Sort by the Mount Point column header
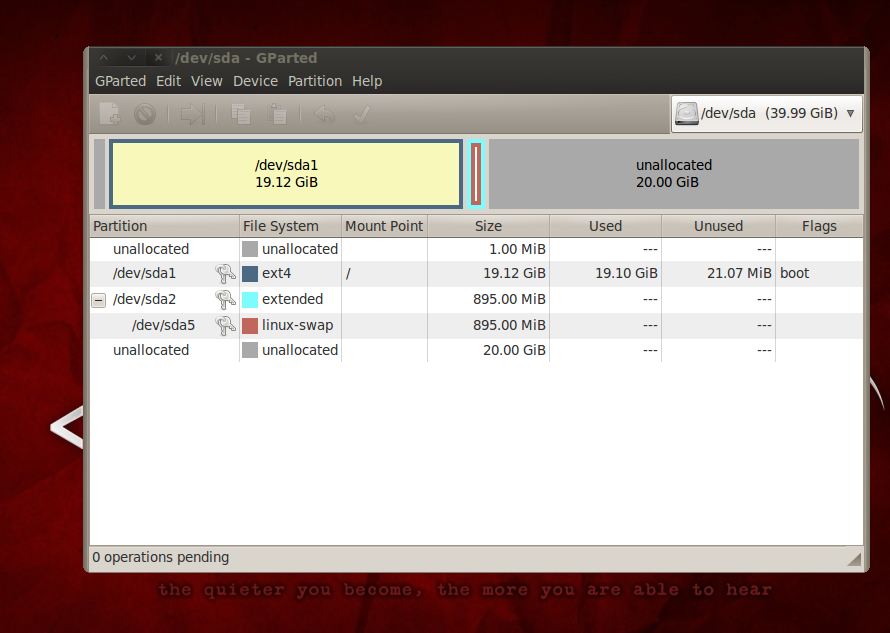Screen dimensions: 890x633 coord(384,226)
